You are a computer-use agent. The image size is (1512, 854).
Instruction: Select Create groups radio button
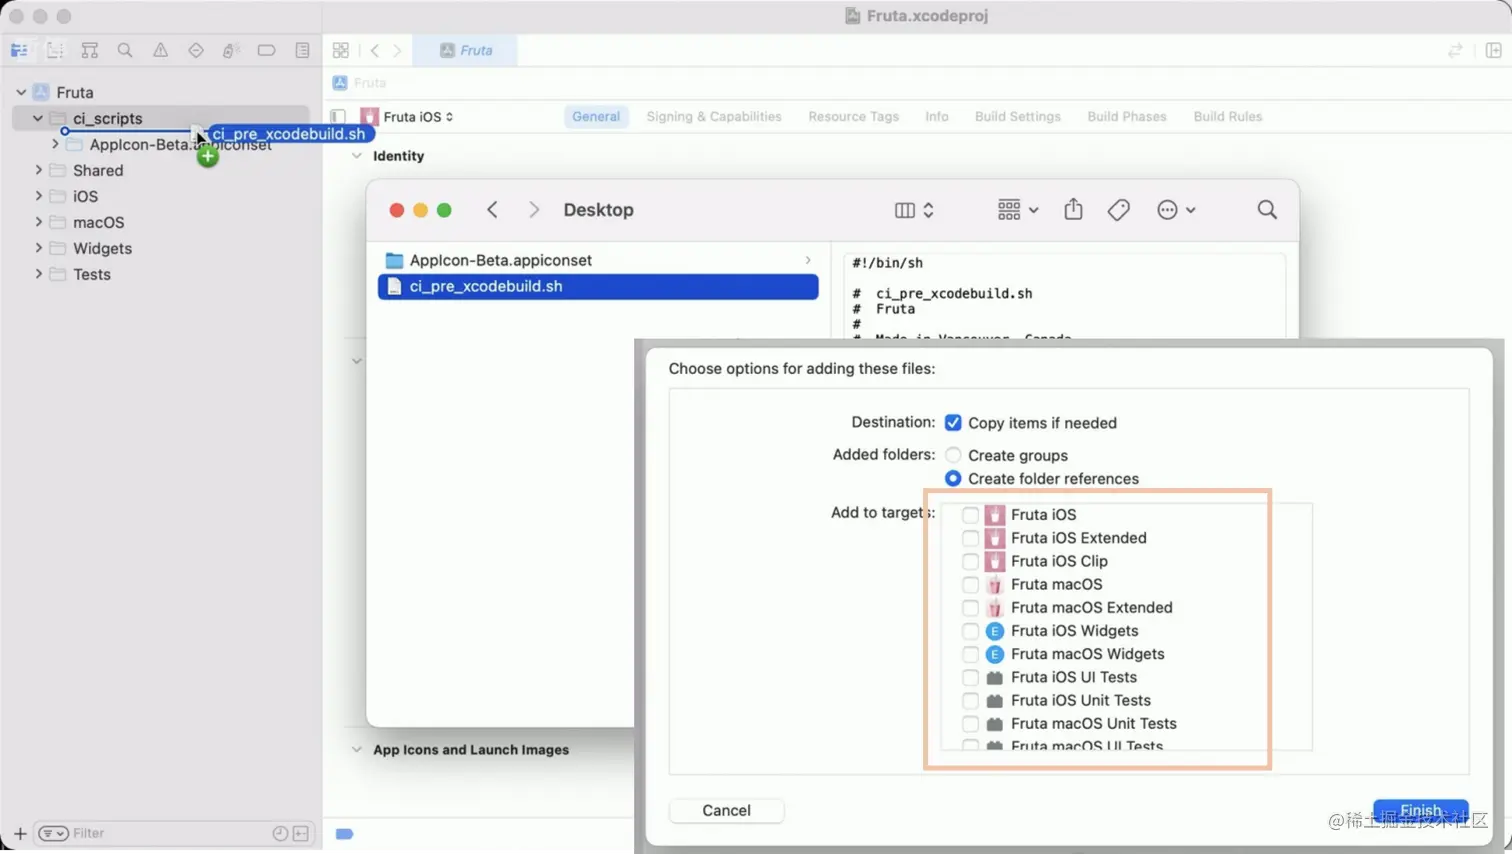pyautogui.click(x=953, y=455)
